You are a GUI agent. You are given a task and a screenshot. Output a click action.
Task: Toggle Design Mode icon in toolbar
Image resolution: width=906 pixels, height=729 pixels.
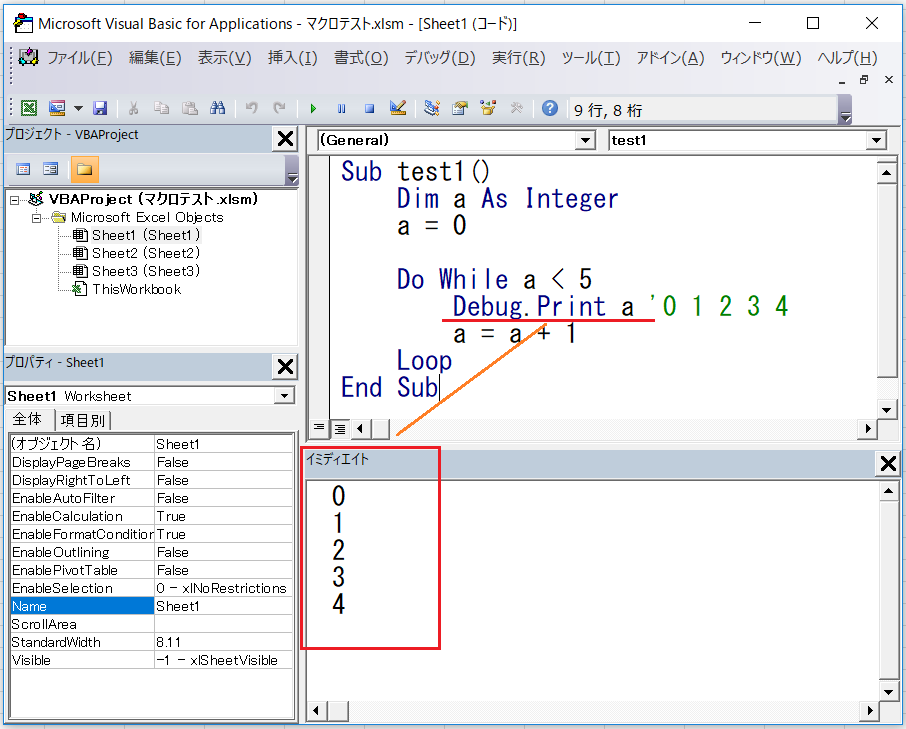[x=397, y=108]
